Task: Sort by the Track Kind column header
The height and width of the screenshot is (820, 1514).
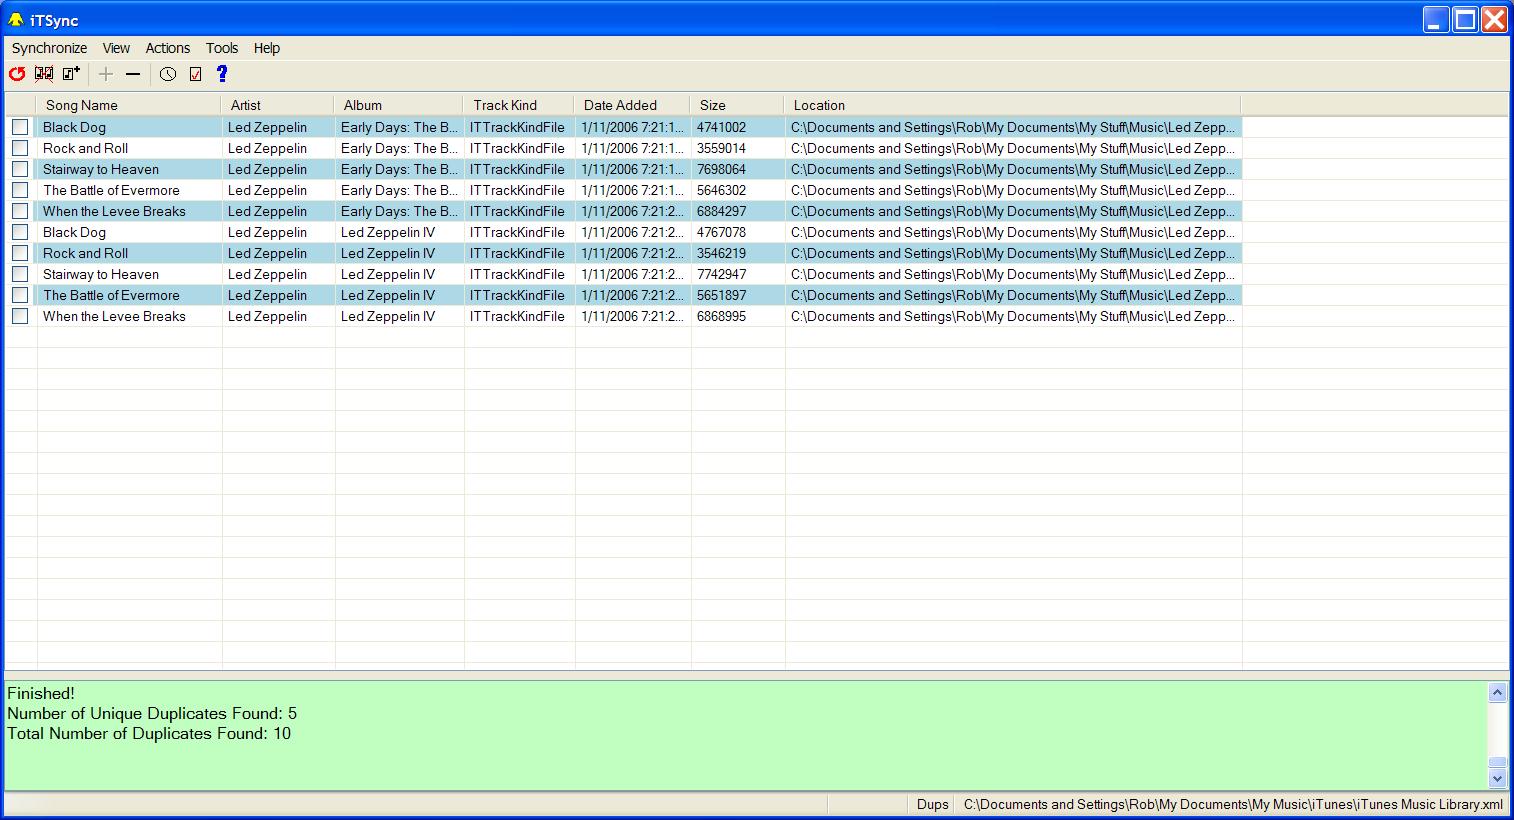Action: (x=519, y=105)
